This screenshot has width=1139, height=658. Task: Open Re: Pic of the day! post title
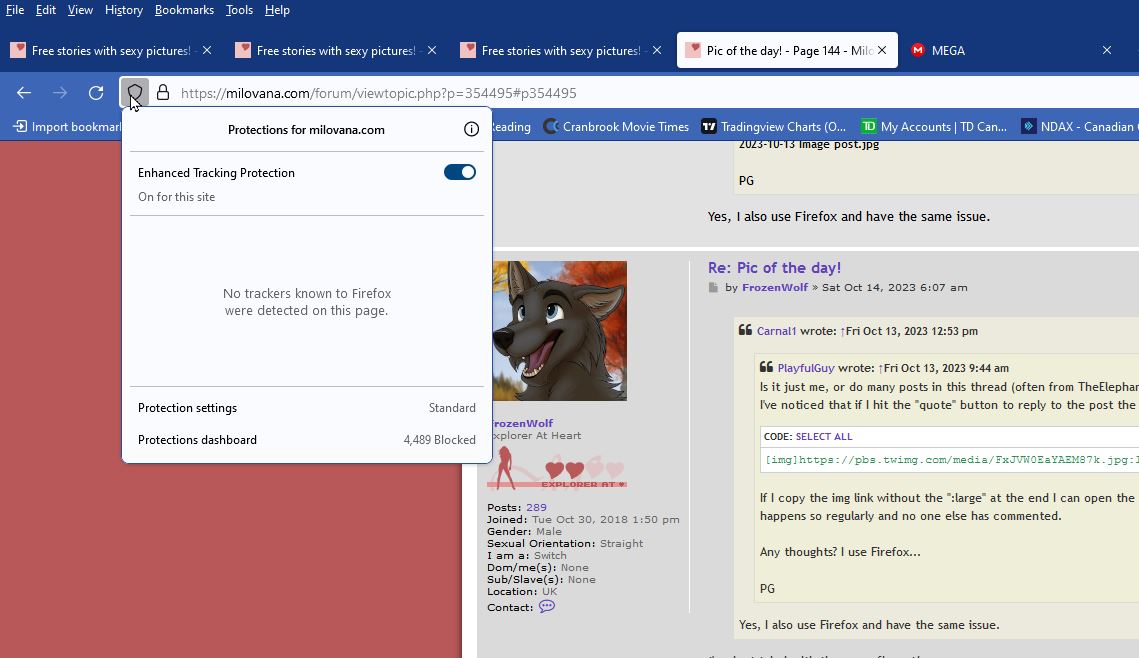tap(774, 267)
